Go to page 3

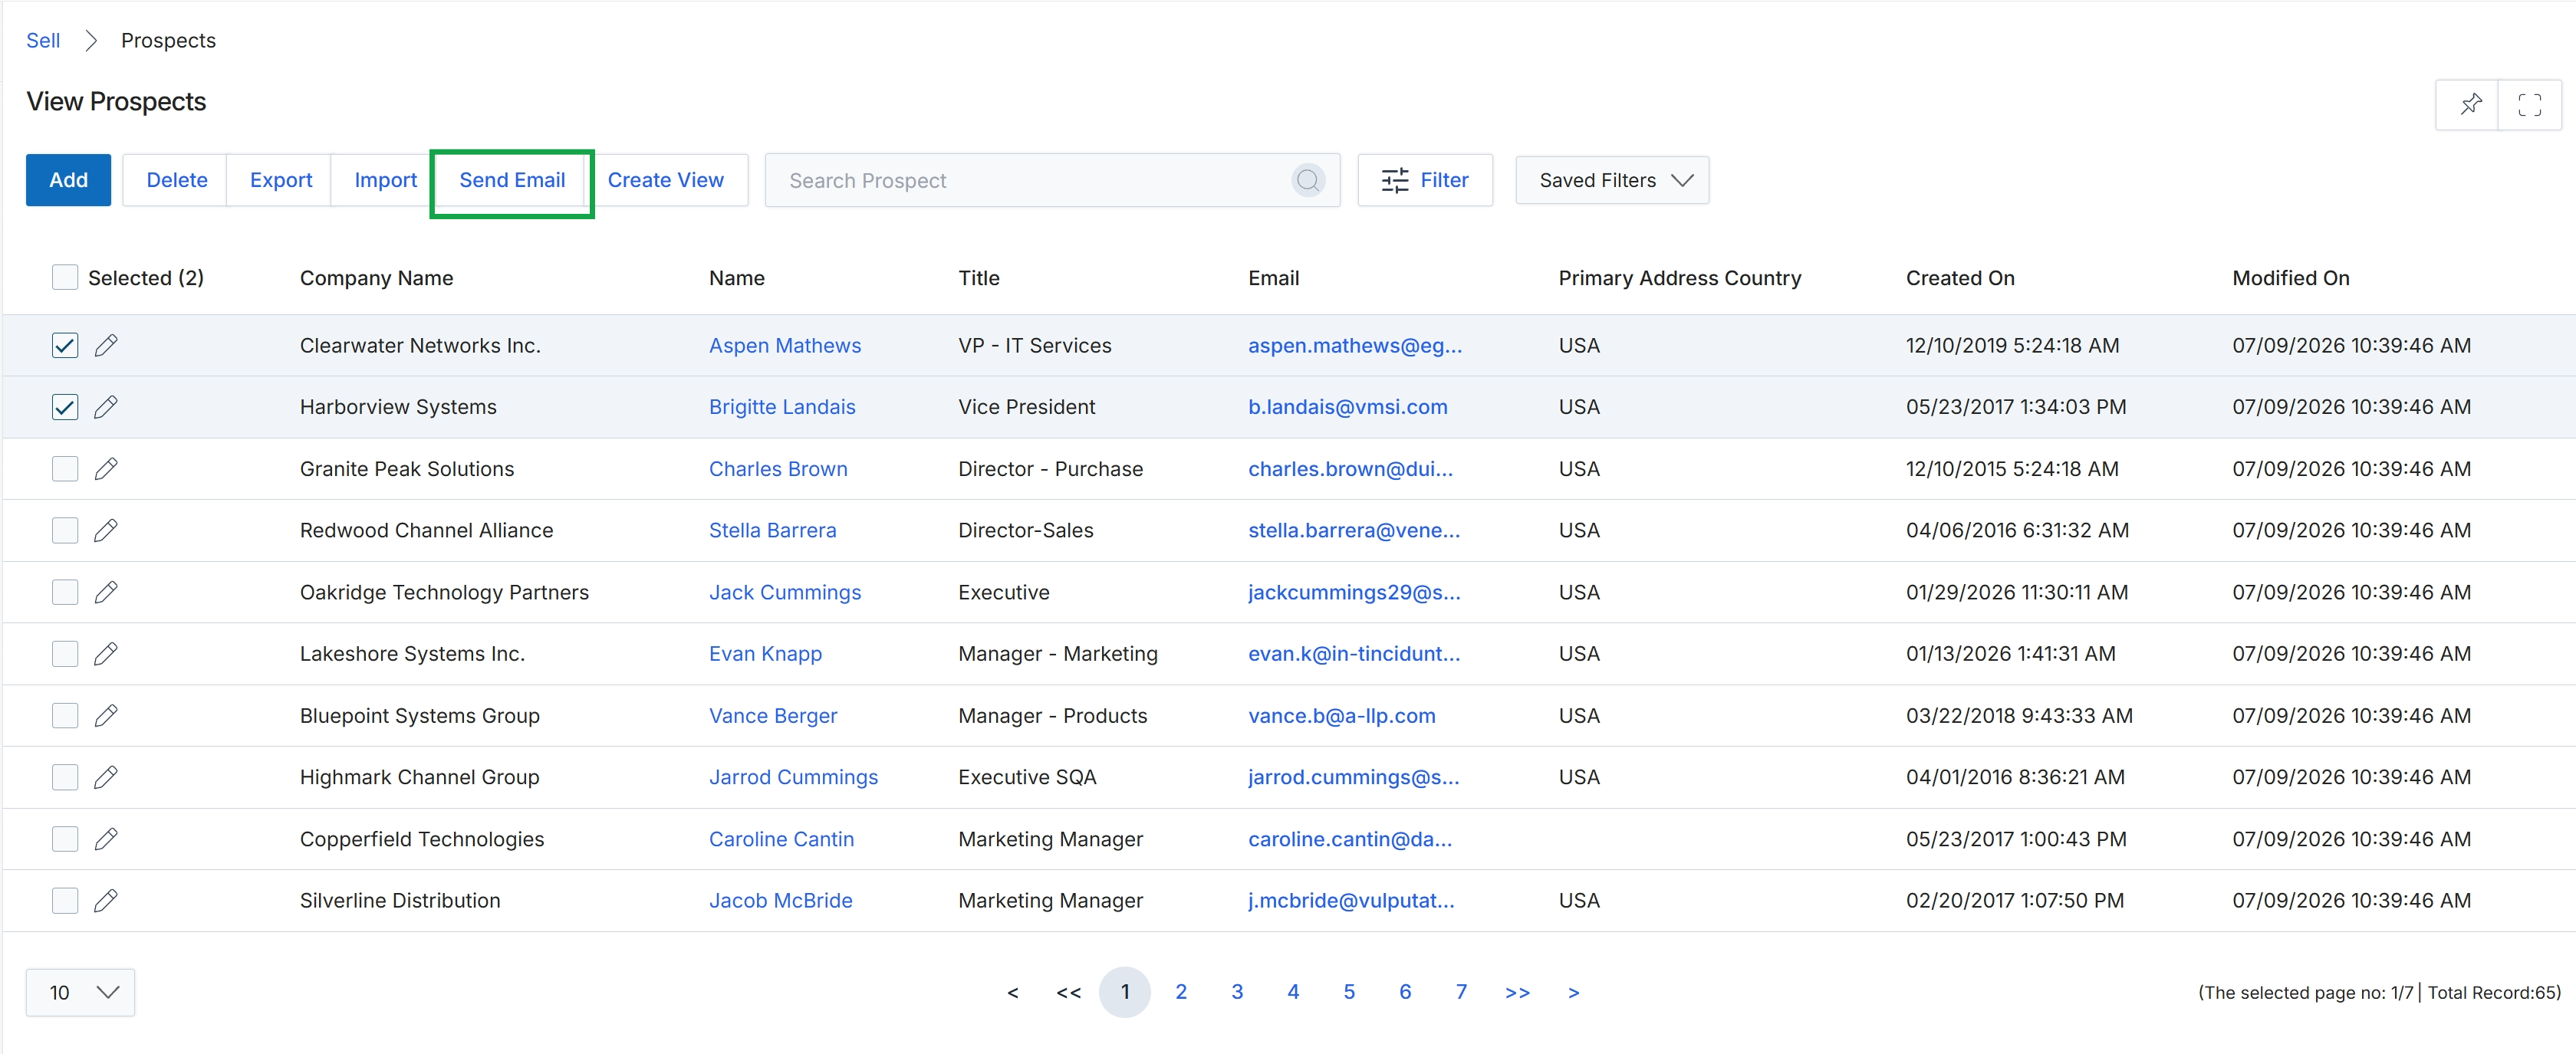click(x=1236, y=992)
